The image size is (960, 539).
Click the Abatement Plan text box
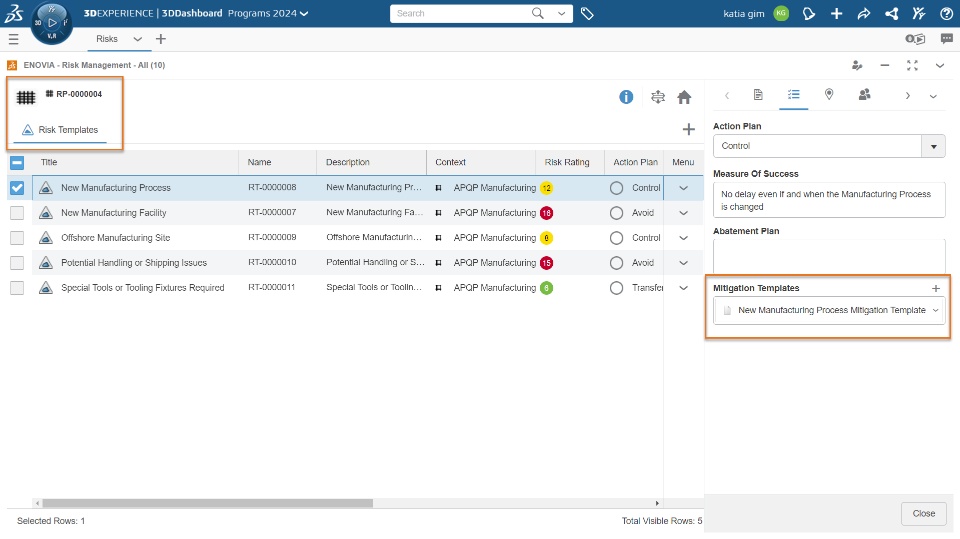(x=829, y=254)
